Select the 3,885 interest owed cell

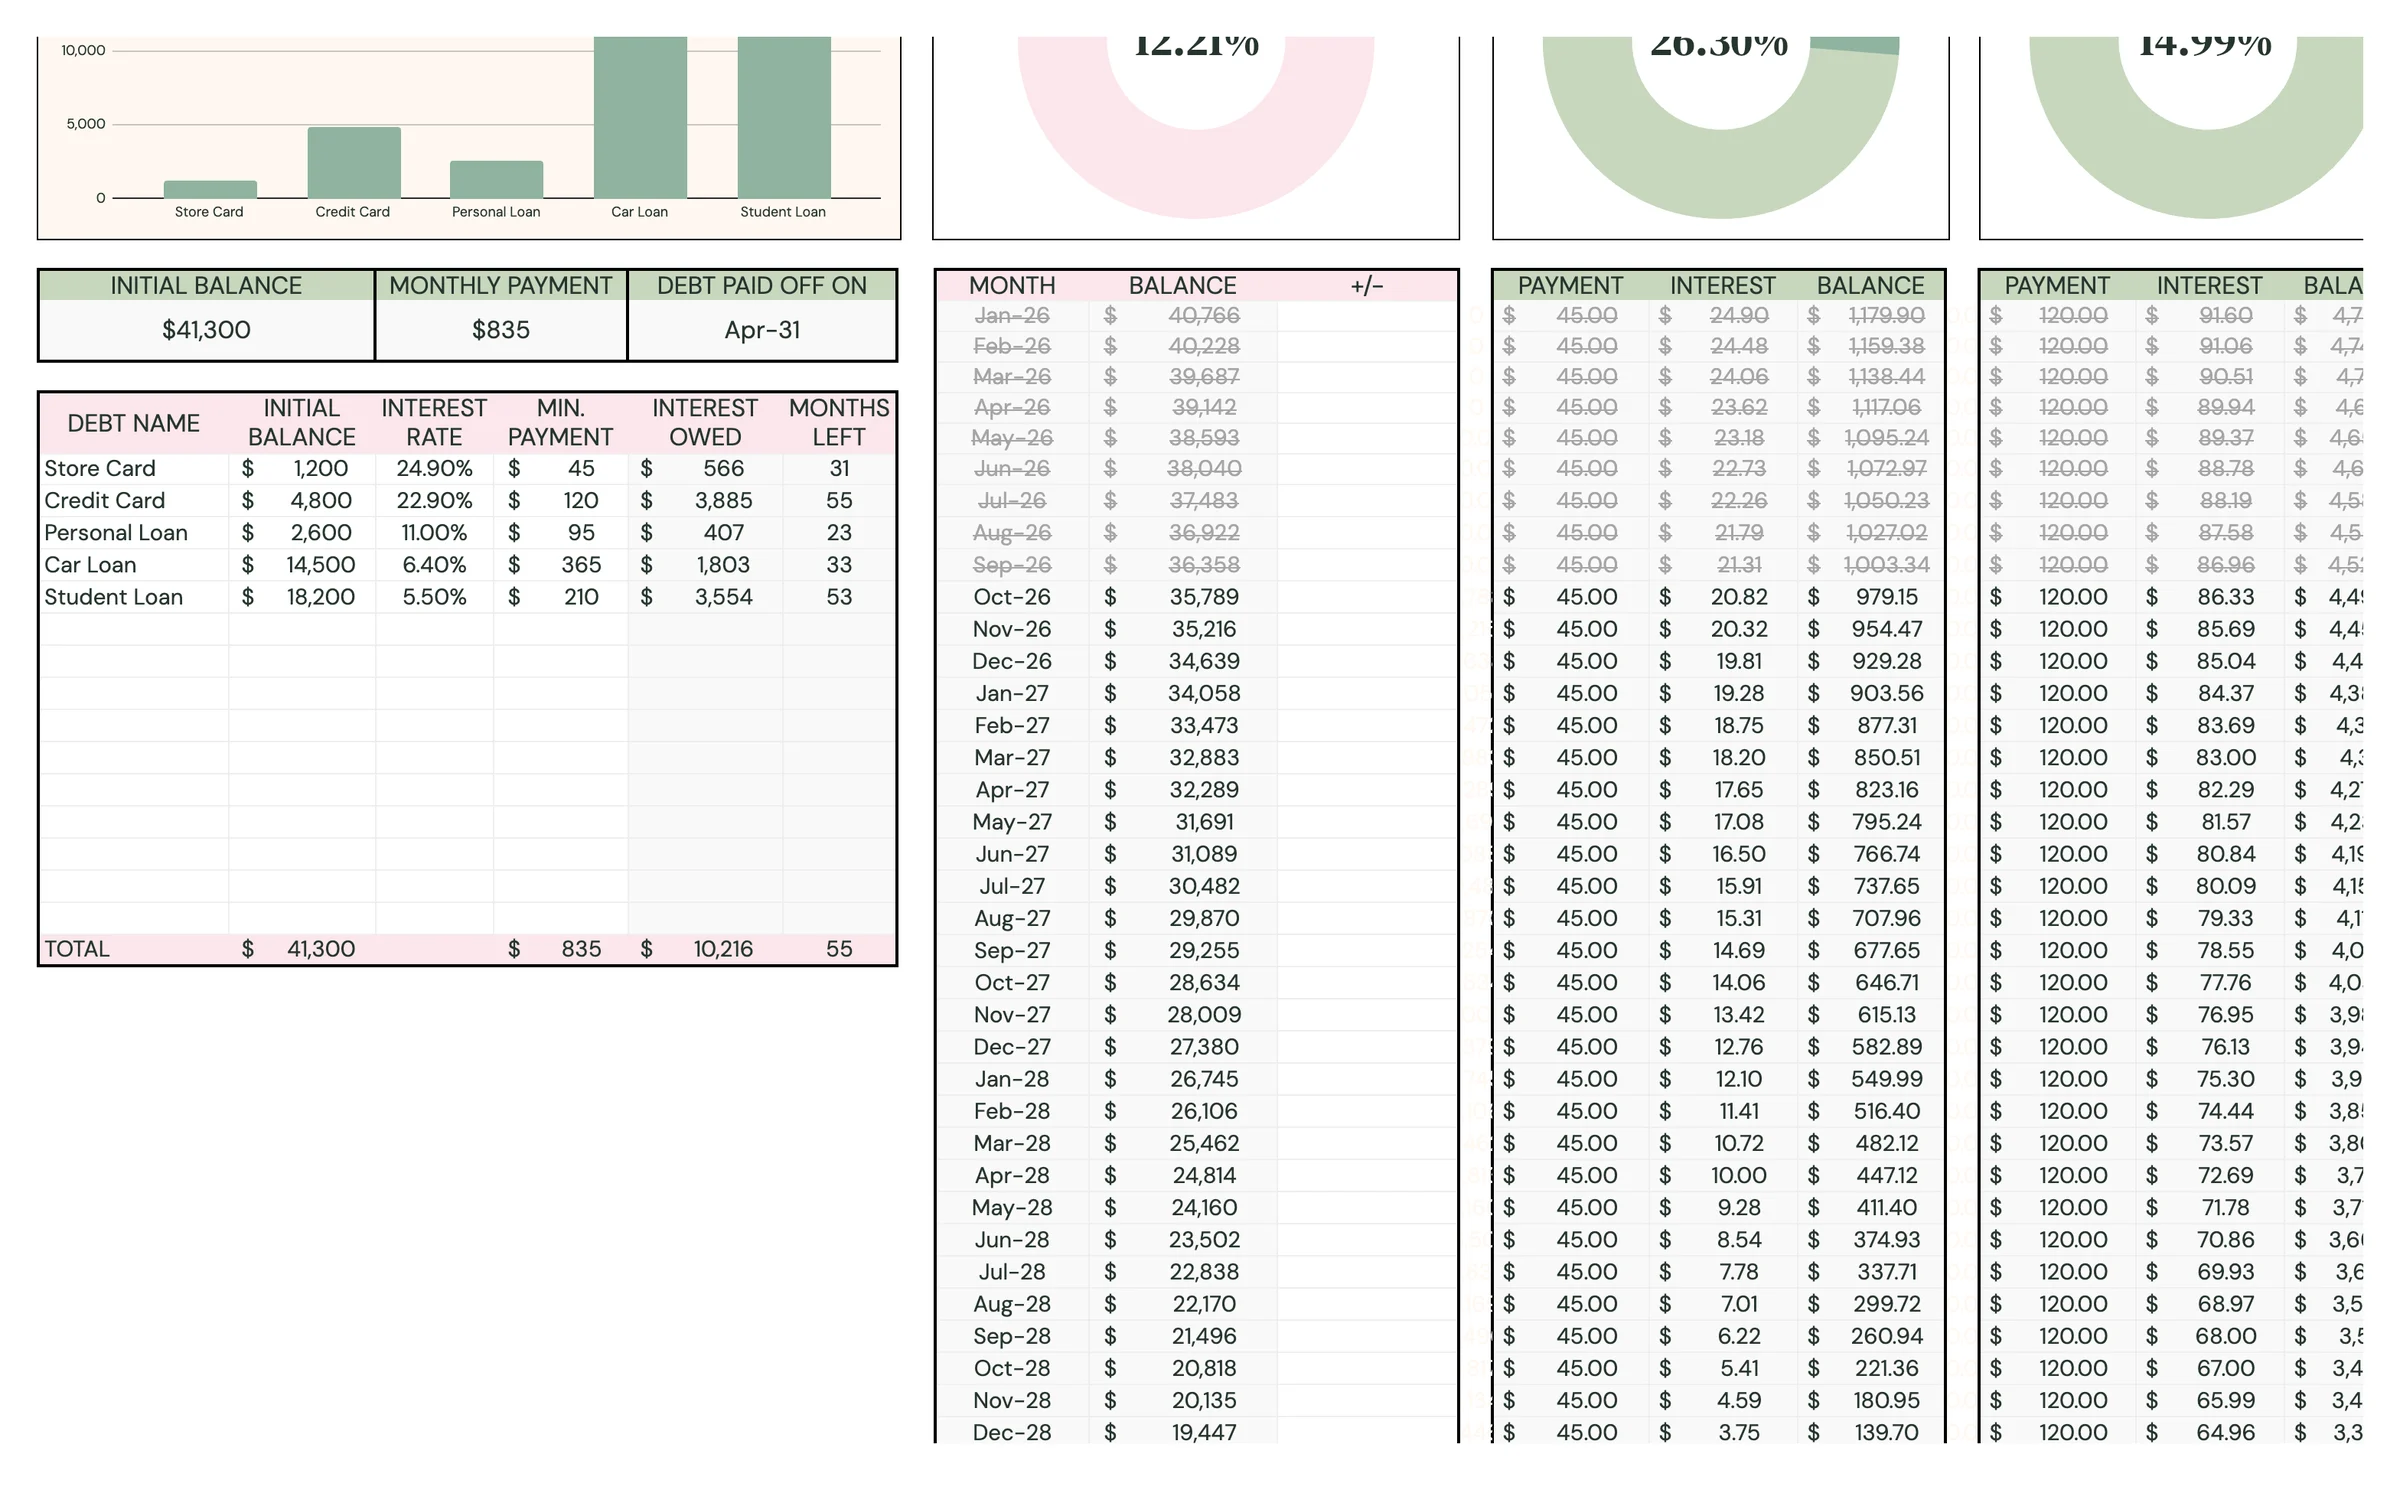(705, 500)
